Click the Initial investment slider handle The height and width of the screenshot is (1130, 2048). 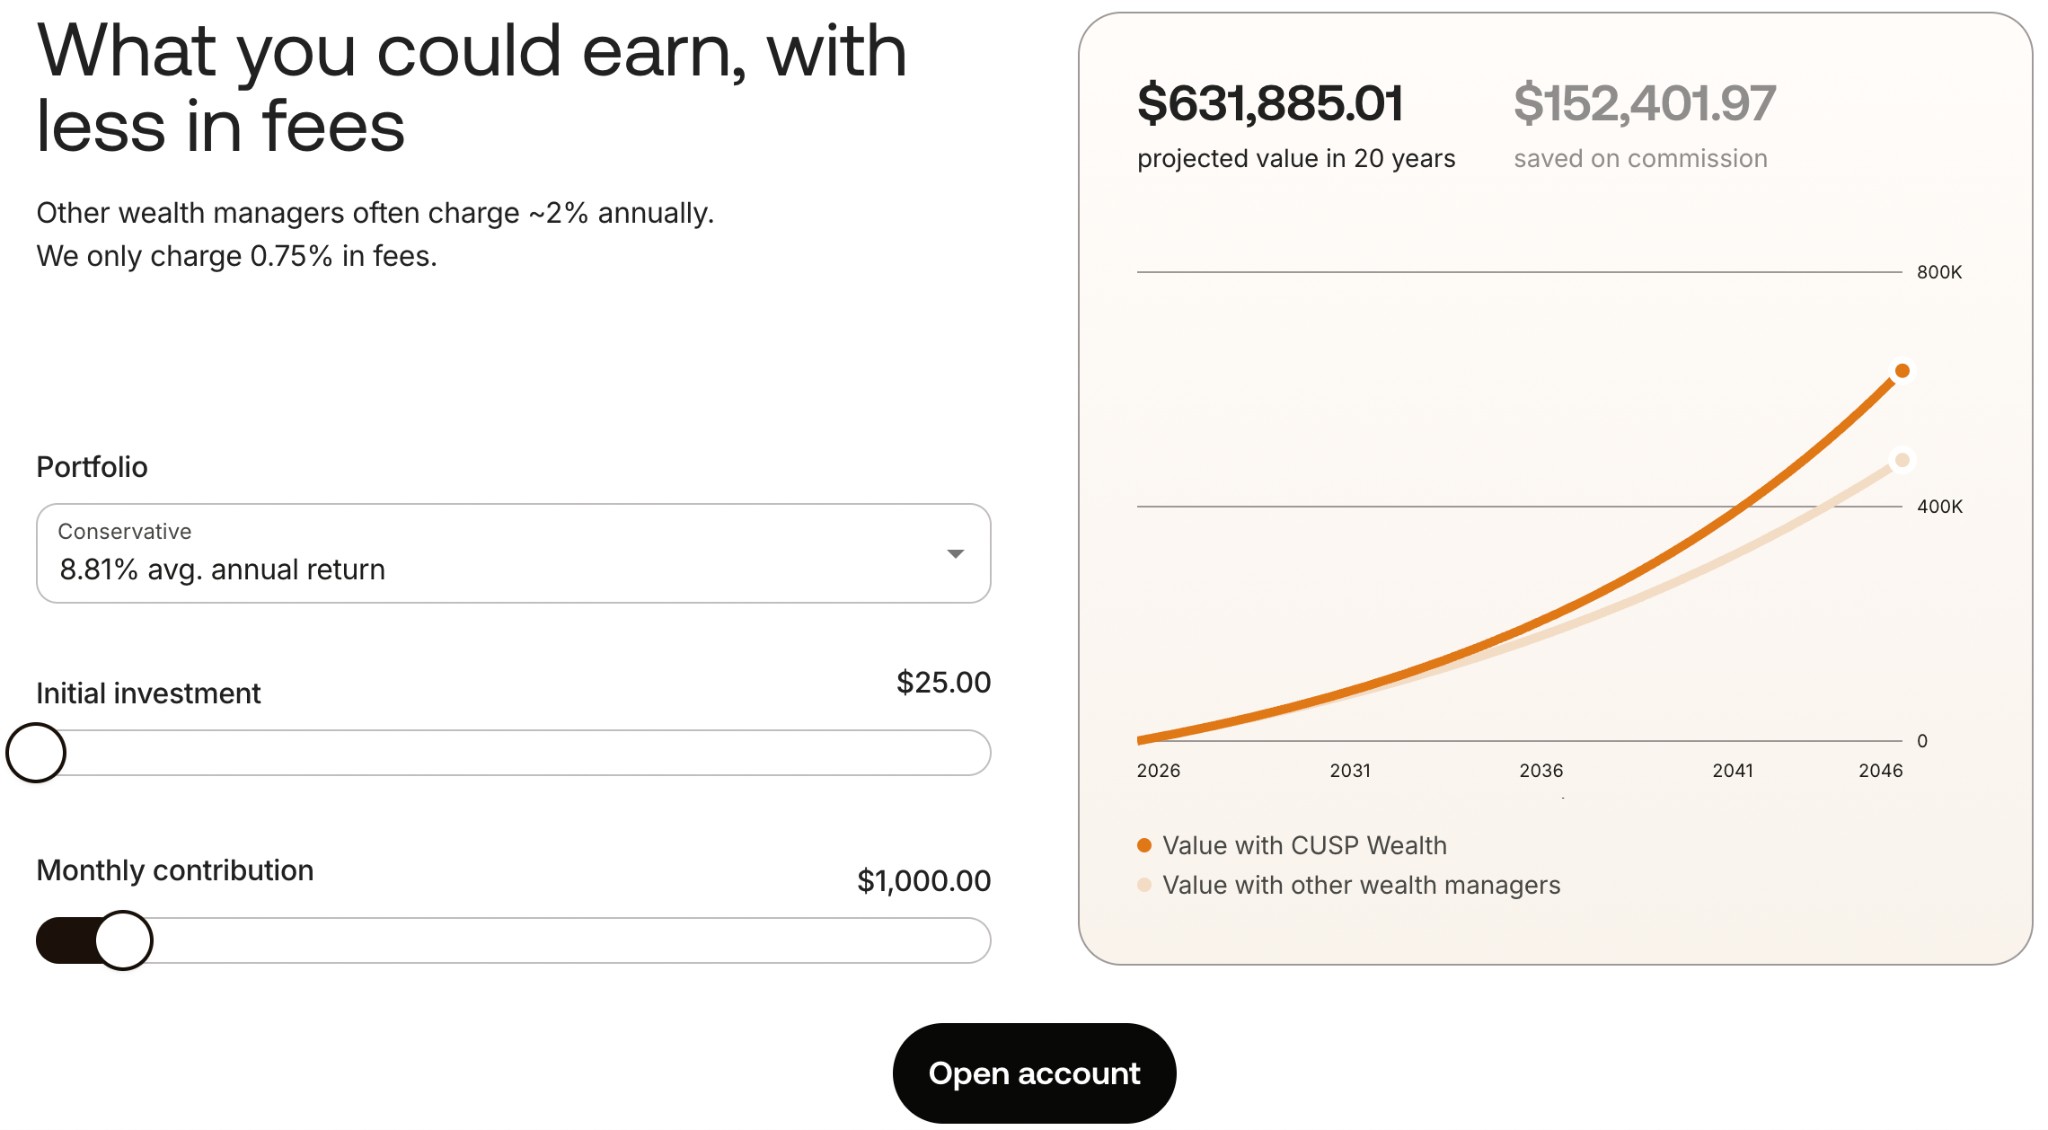36,753
